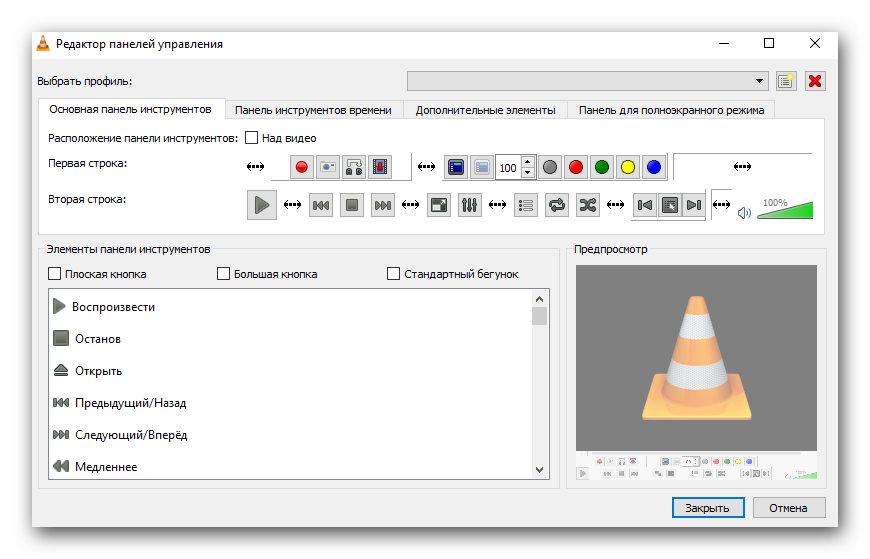Click the elements list scroll down arrow
Screen dimensions: 870x559
click(539, 470)
